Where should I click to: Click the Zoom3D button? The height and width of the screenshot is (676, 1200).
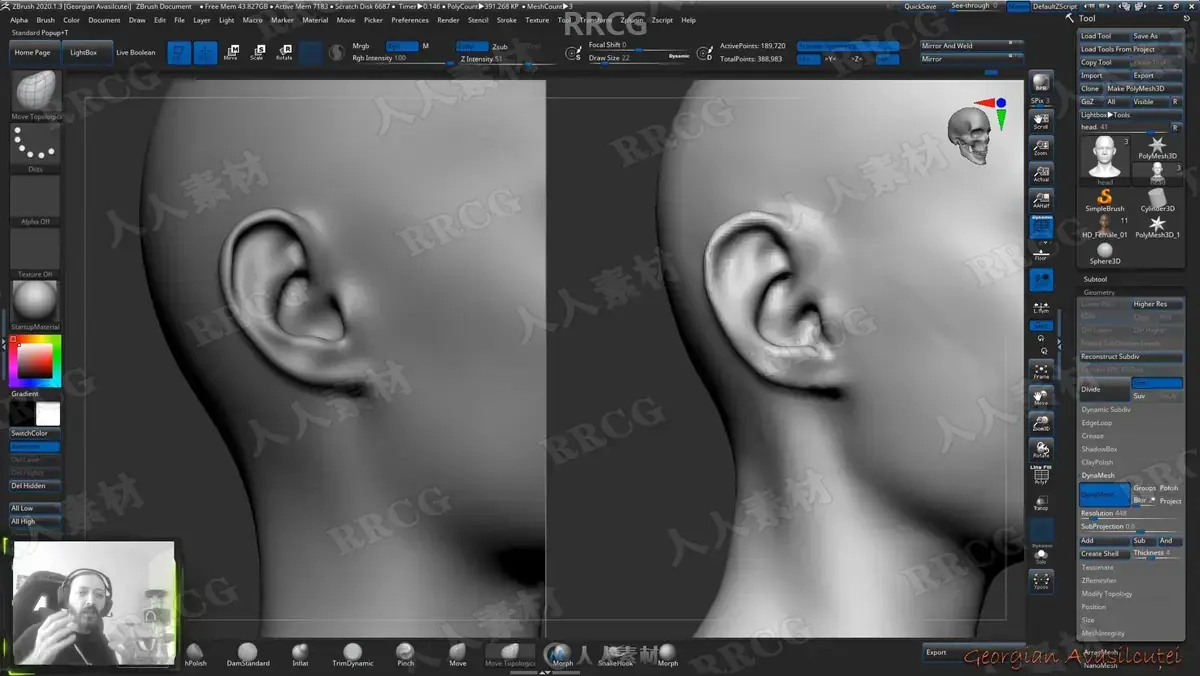click(x=1041, y=423)
